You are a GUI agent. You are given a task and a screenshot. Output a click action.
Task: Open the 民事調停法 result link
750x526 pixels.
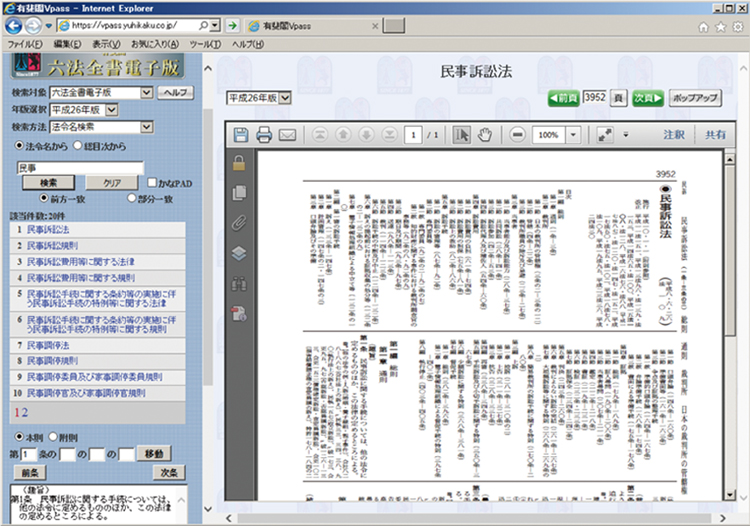pos(48,345)
